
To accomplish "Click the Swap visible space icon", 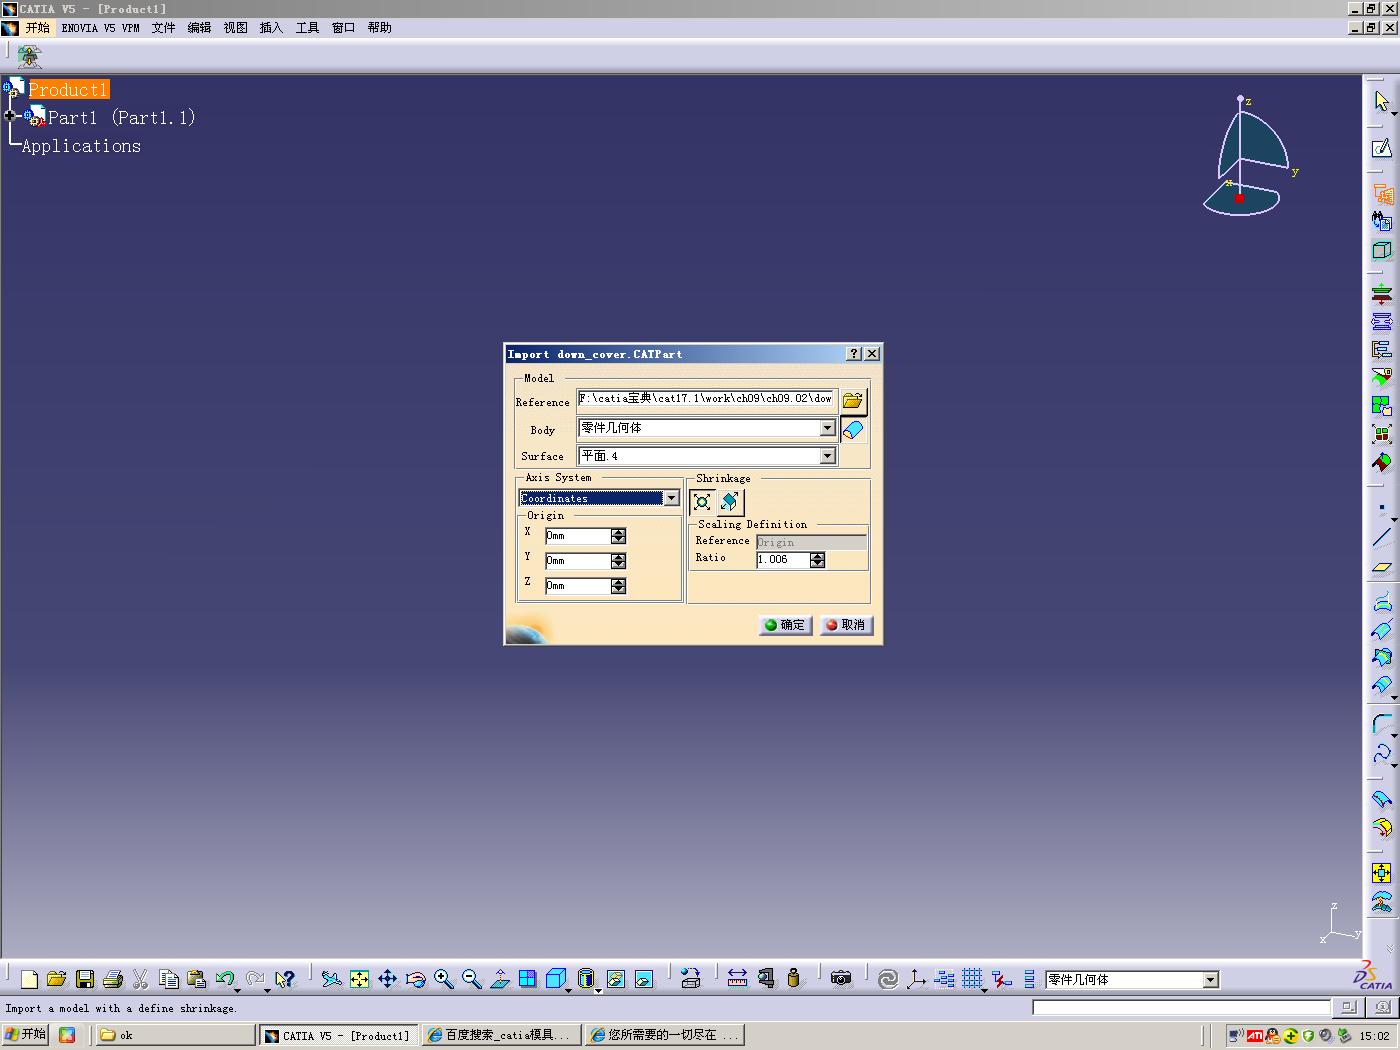I will pos(643,979).
